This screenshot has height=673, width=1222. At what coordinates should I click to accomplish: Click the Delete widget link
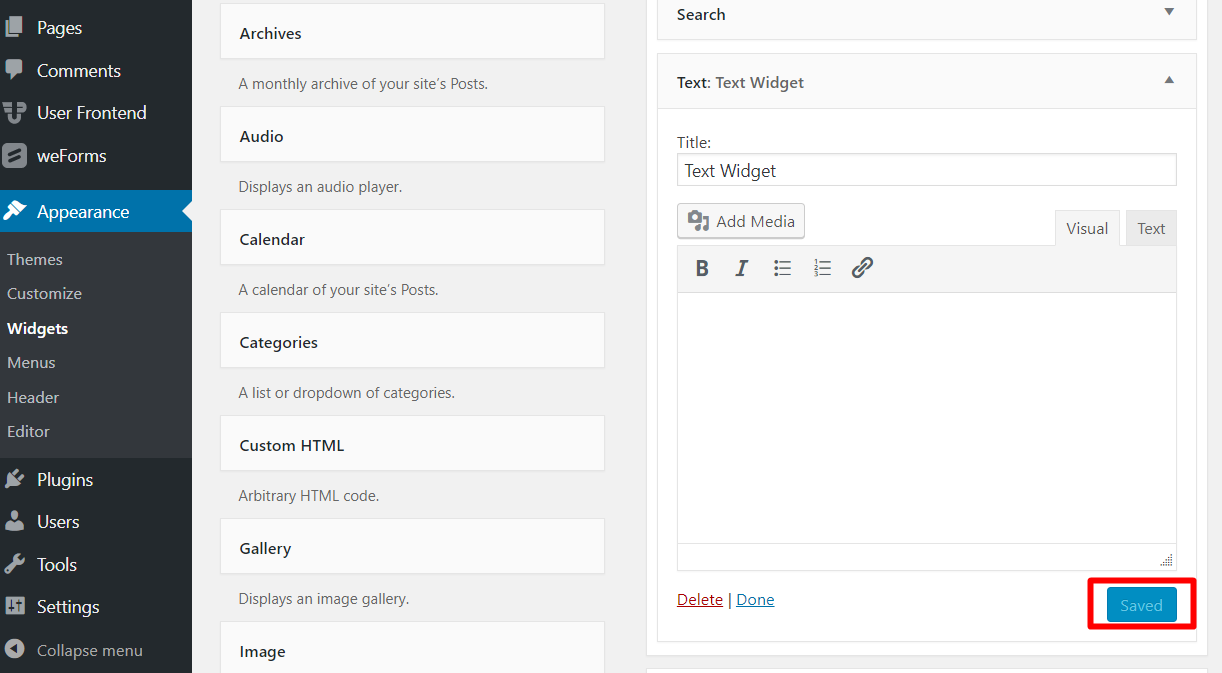pos(700,600)
